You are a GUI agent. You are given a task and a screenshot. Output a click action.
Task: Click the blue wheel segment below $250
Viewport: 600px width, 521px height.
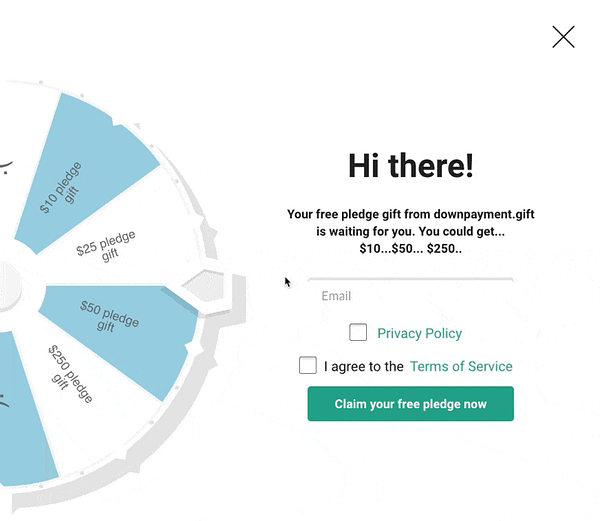pos(18,410)
